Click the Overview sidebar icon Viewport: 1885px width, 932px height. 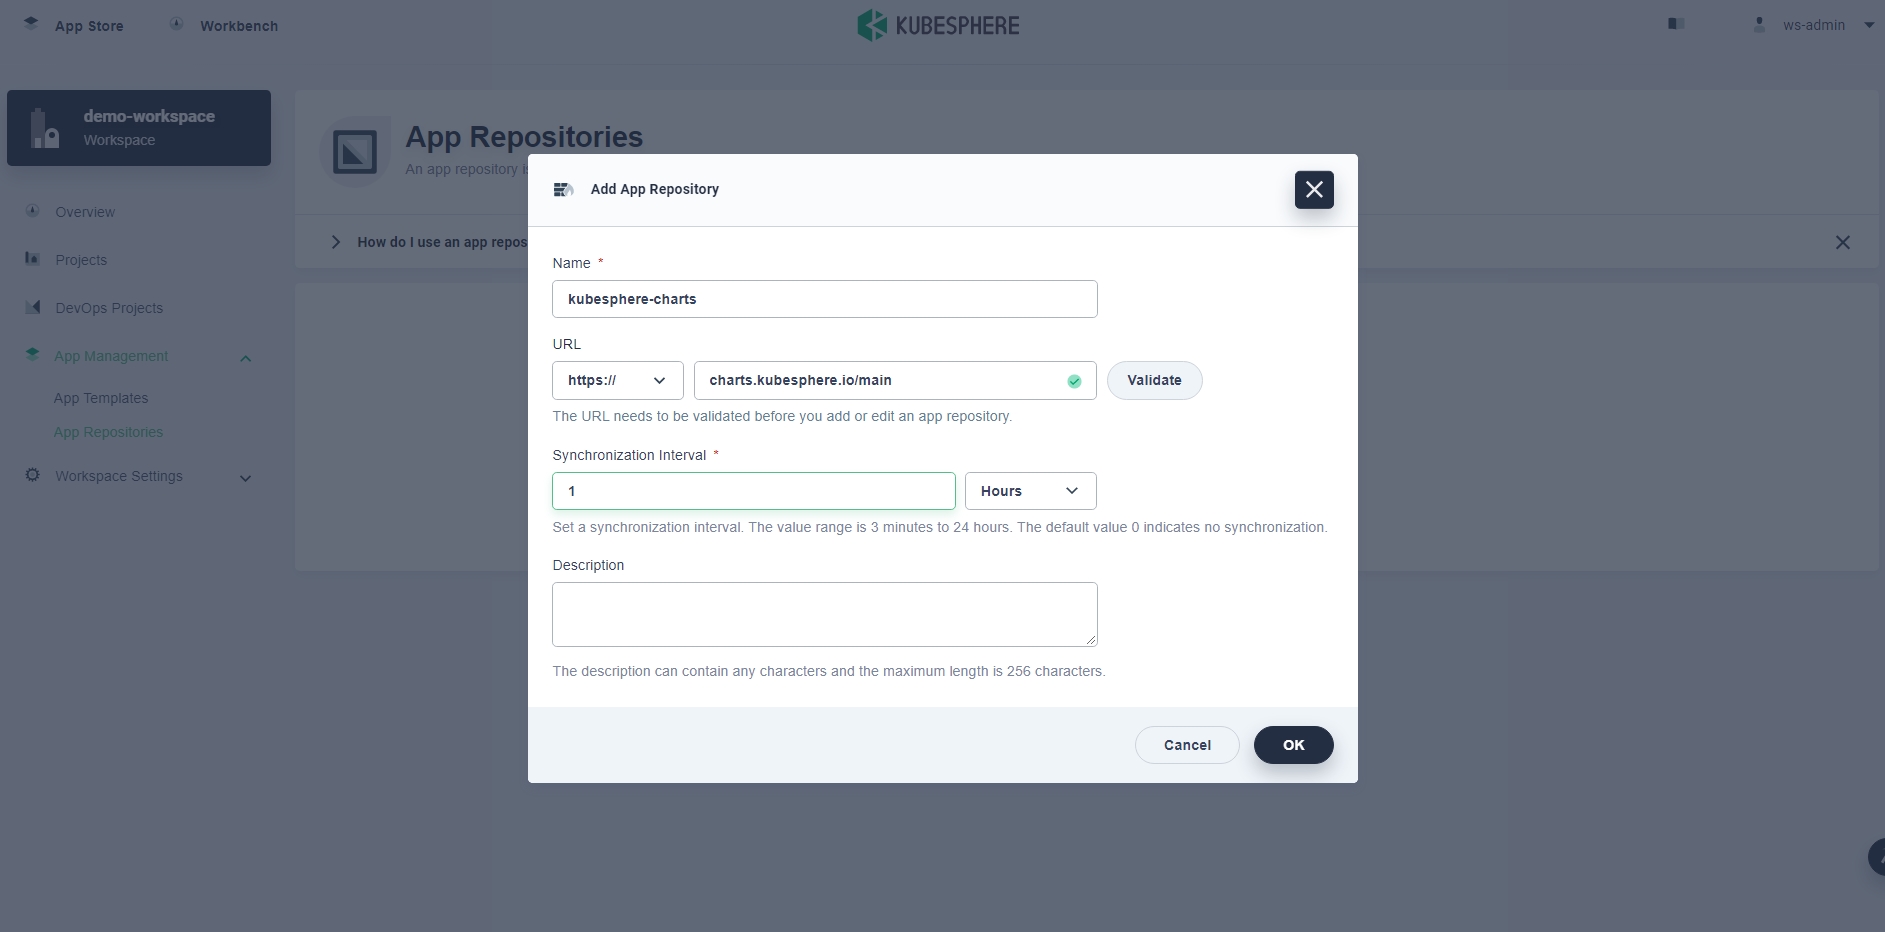(33, 211)
